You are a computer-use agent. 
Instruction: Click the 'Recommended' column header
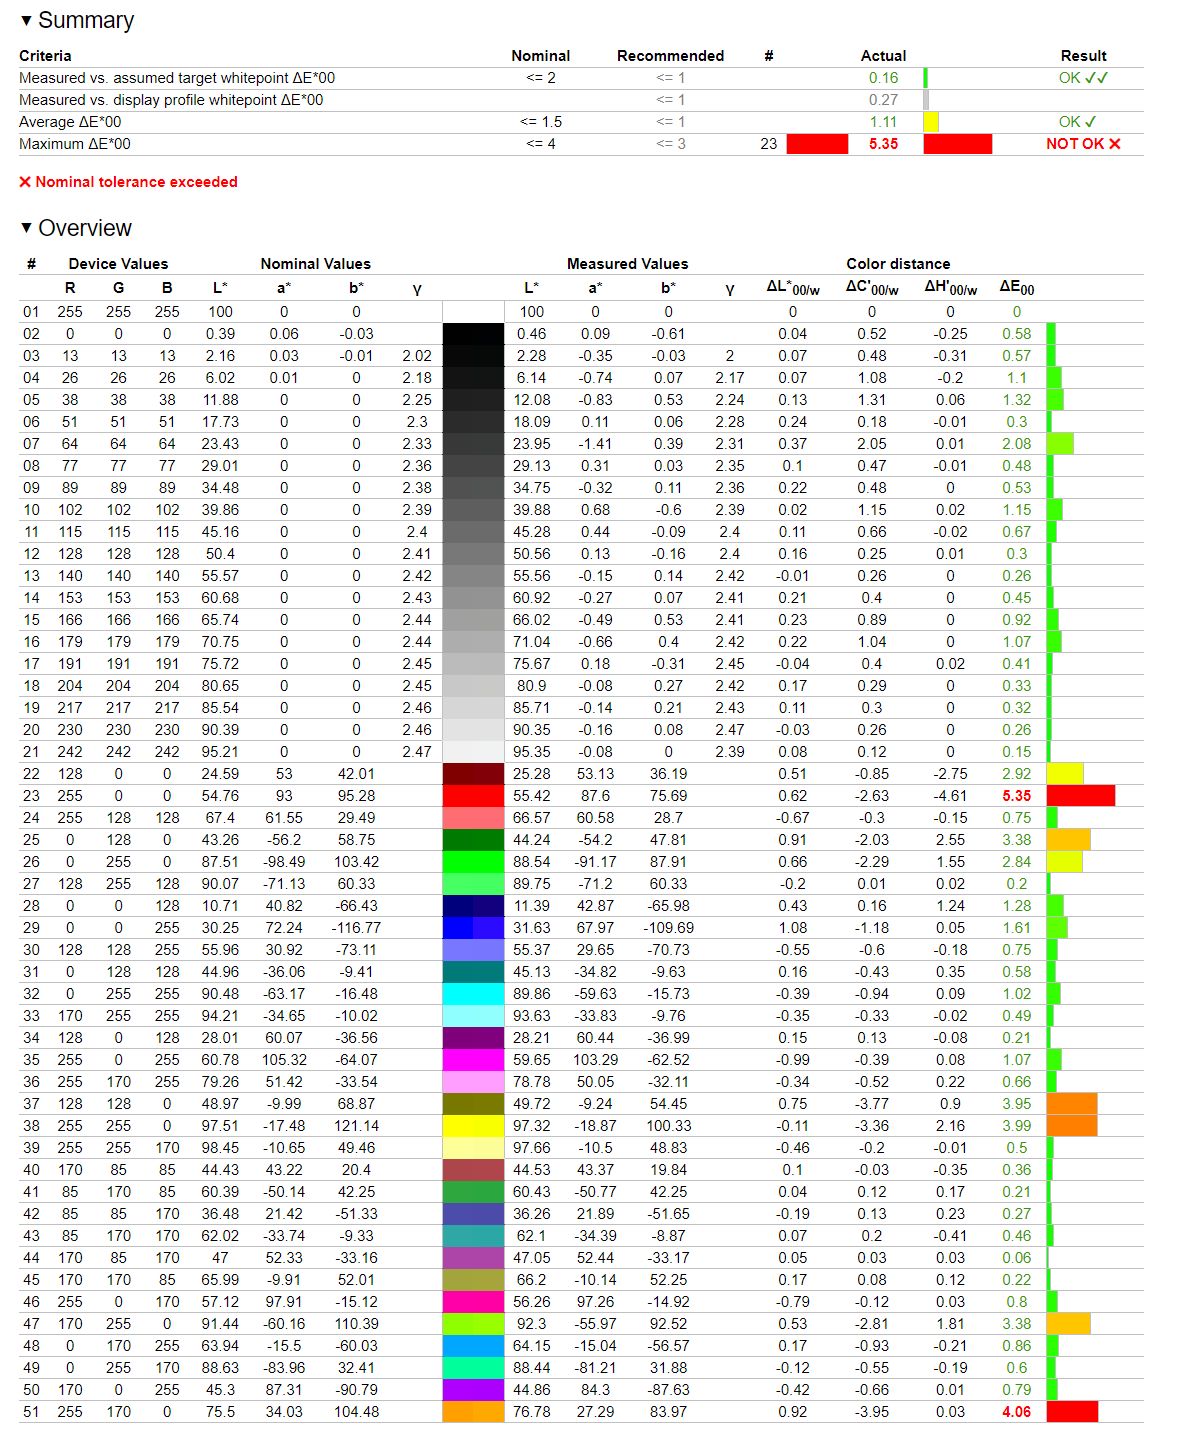point(670,56)
